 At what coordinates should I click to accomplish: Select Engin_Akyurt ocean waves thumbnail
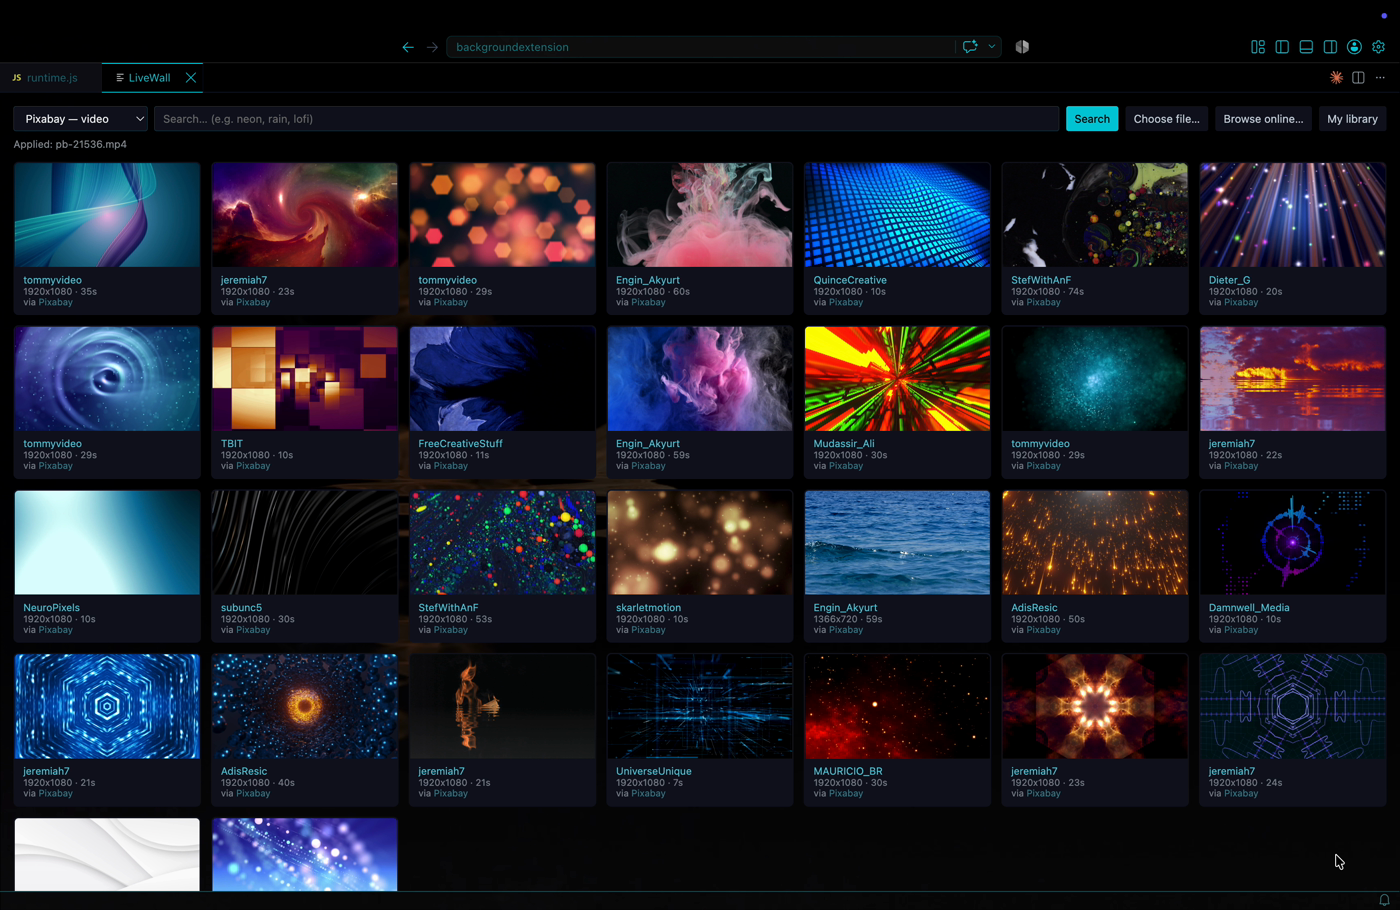(x=897, y=543)
